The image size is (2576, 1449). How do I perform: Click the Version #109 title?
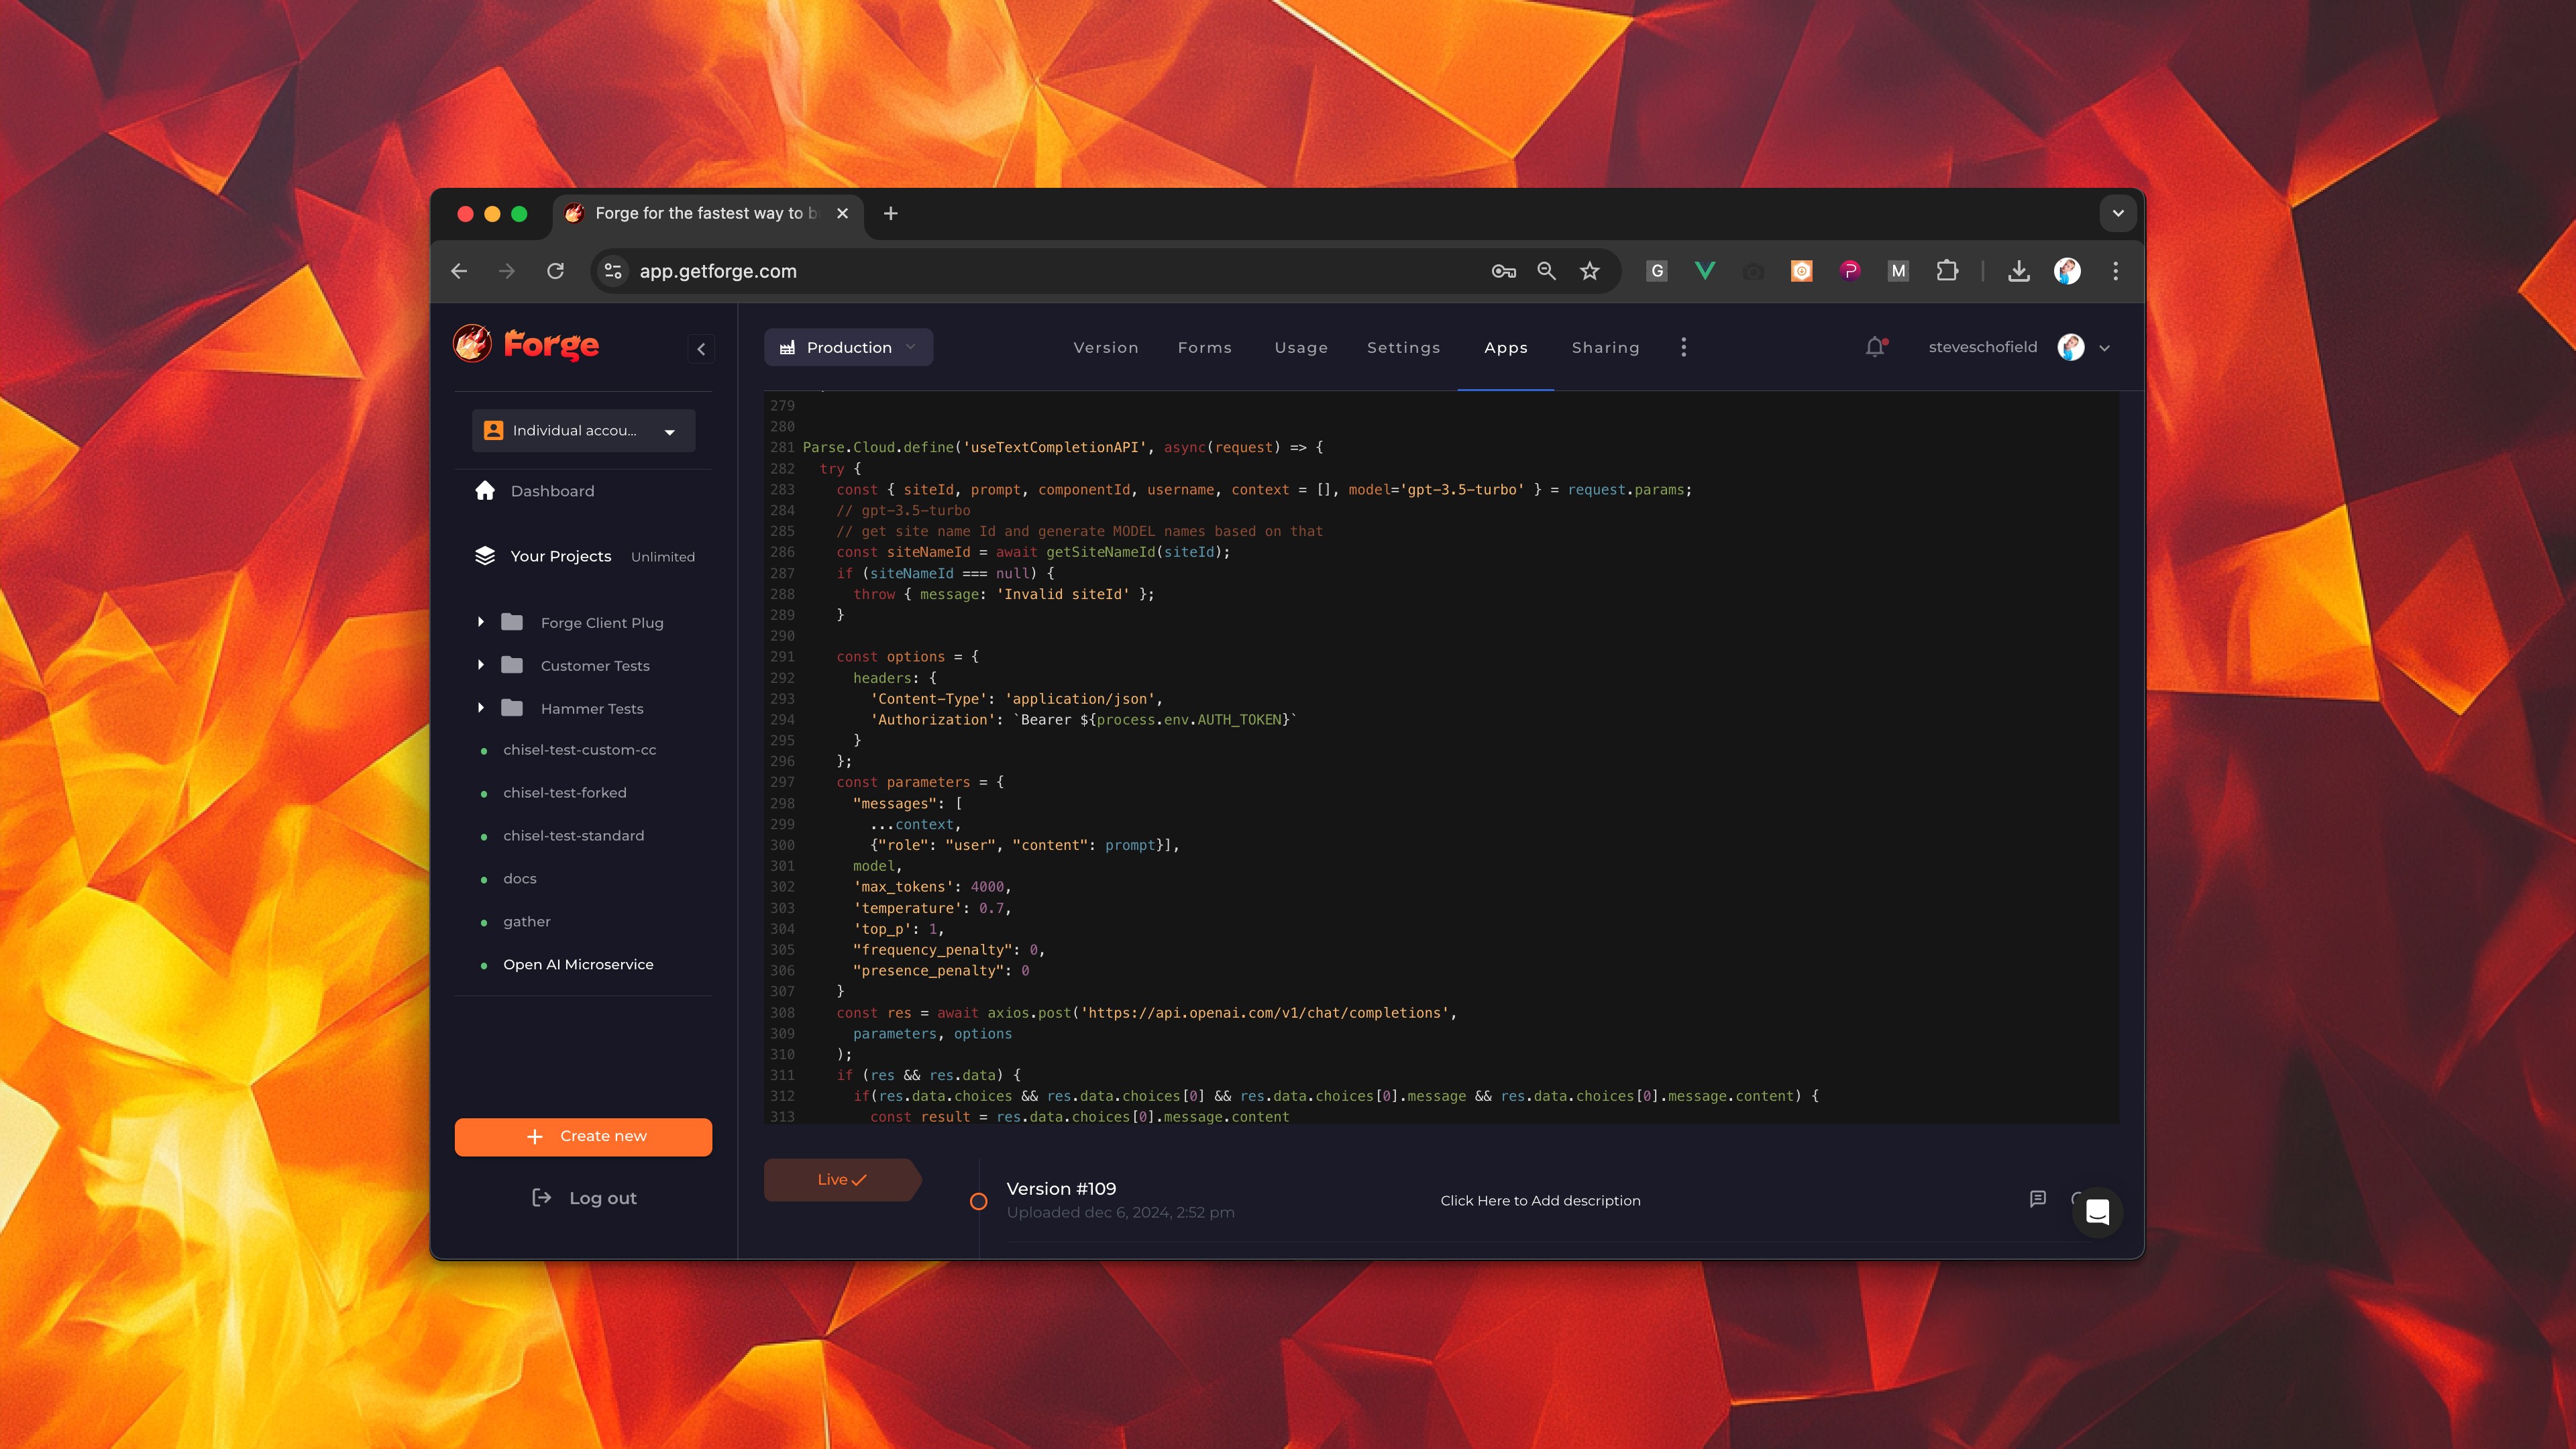[1061, 1188]
